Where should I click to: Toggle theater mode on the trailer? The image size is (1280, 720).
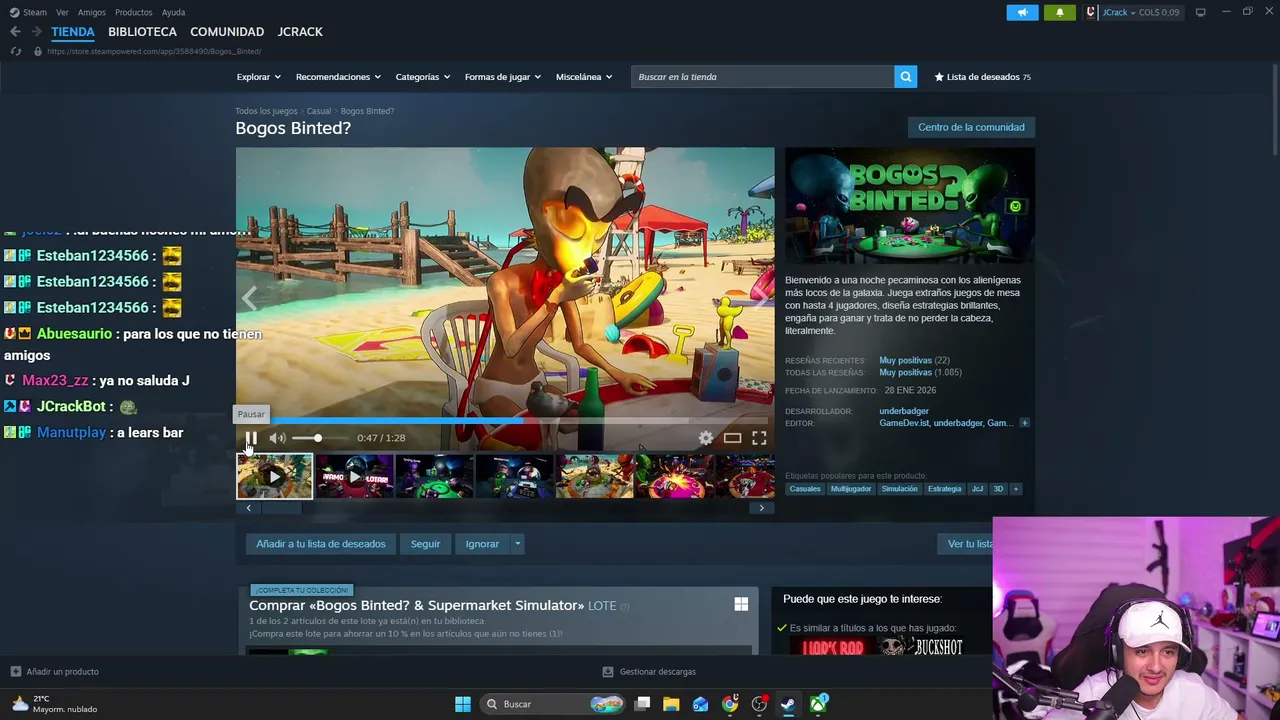pyautogui.click(x=733, y=438)
